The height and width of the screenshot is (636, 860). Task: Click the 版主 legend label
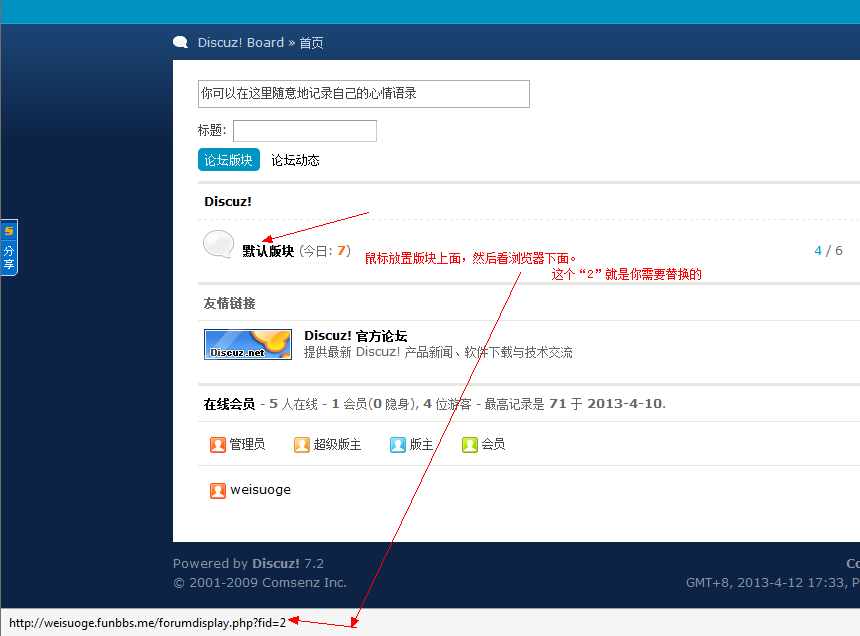point(421,444)
